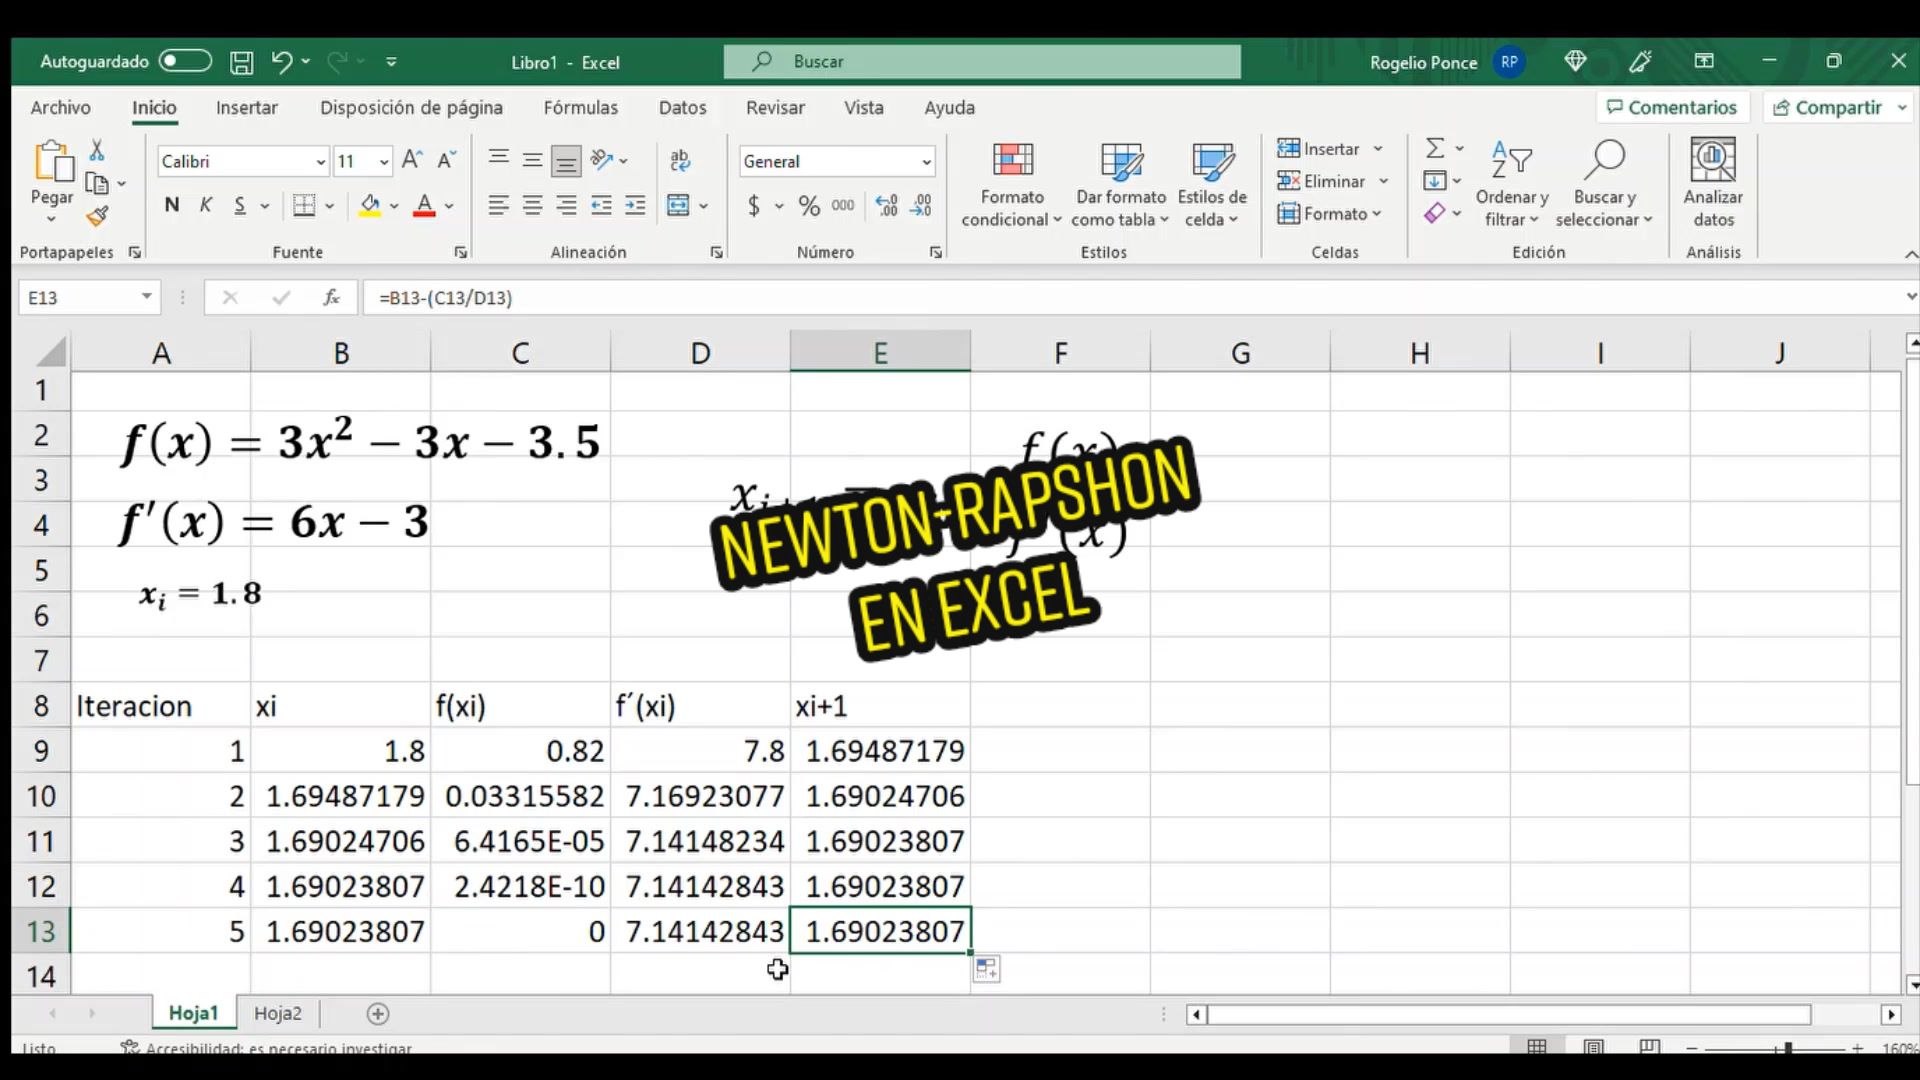This screenshot has width=1920, height=1080.
Task: Decrease font size with smaller A icon
Action: coord(446,160)
